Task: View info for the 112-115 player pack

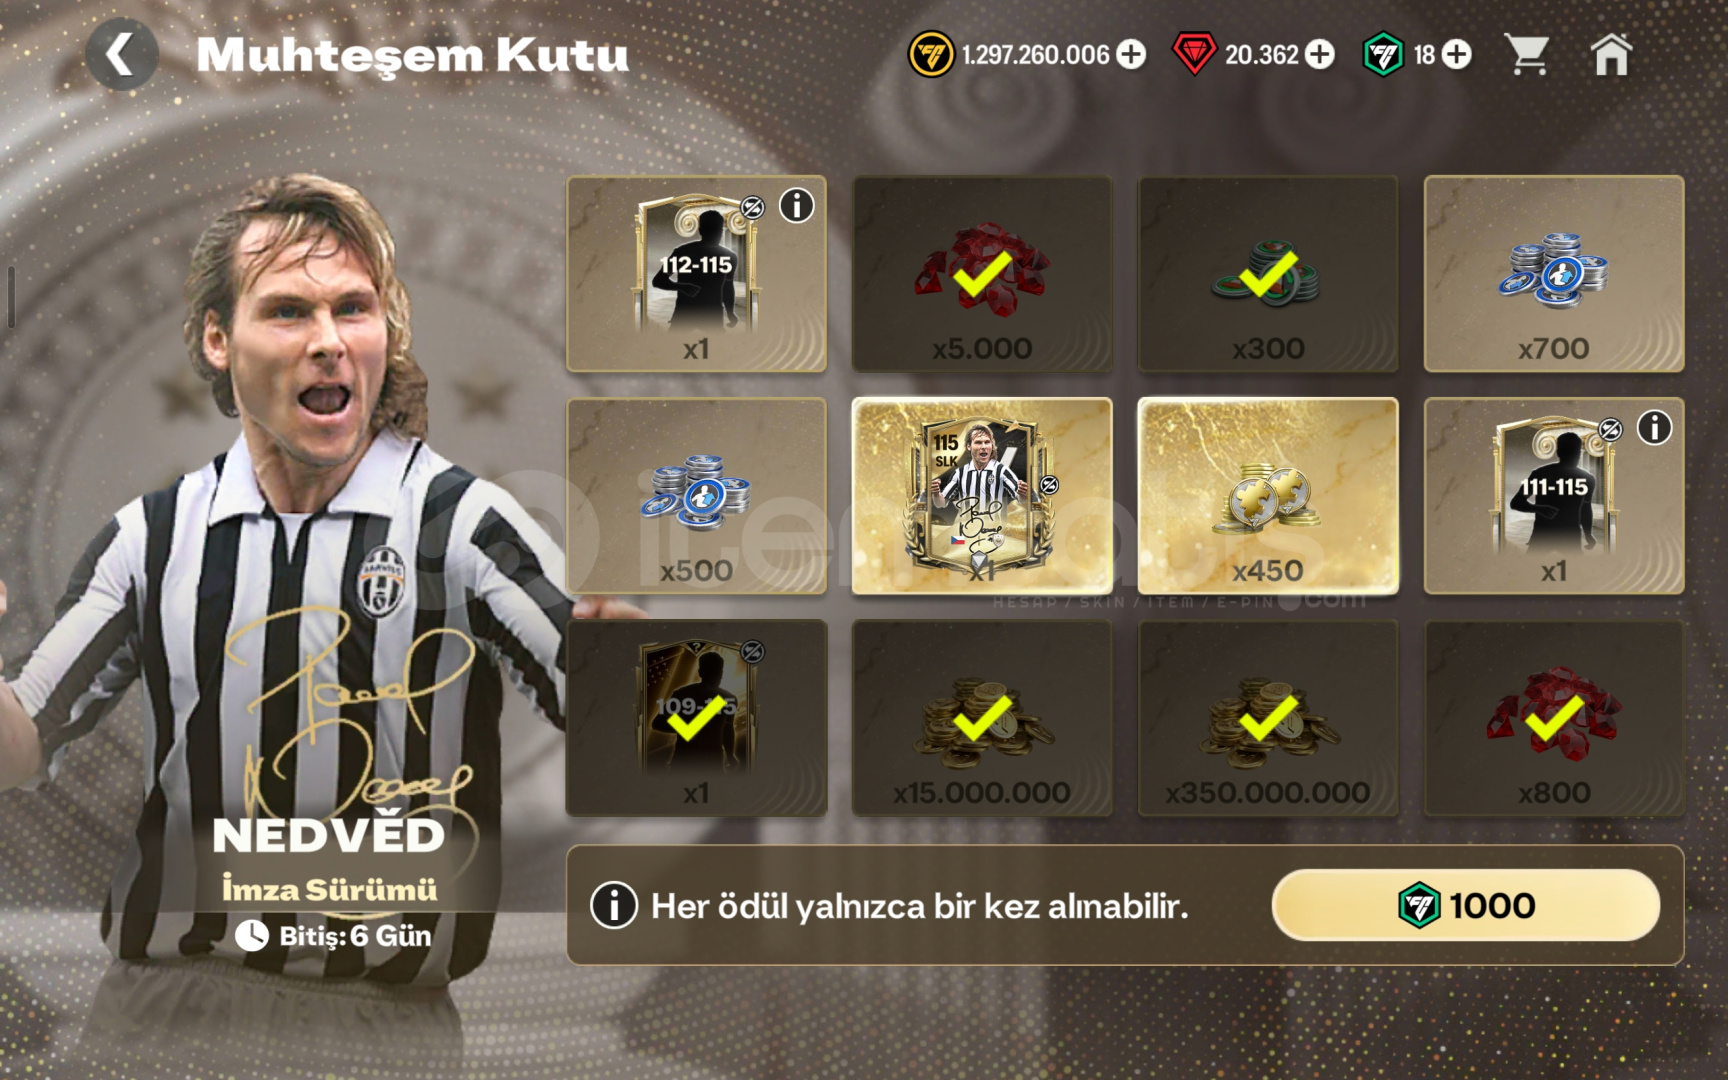Action: point(797,206)
